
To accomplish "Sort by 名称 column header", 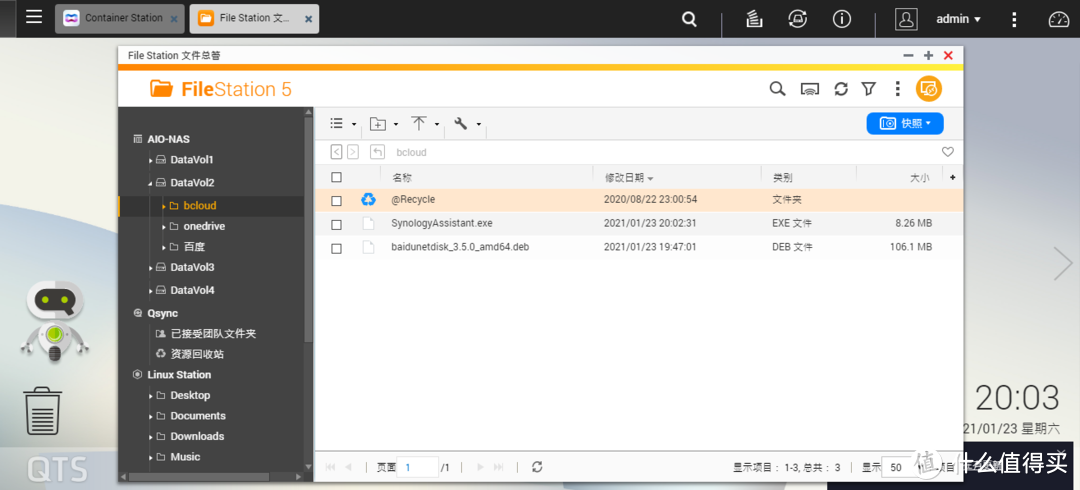I will point(402,178).
